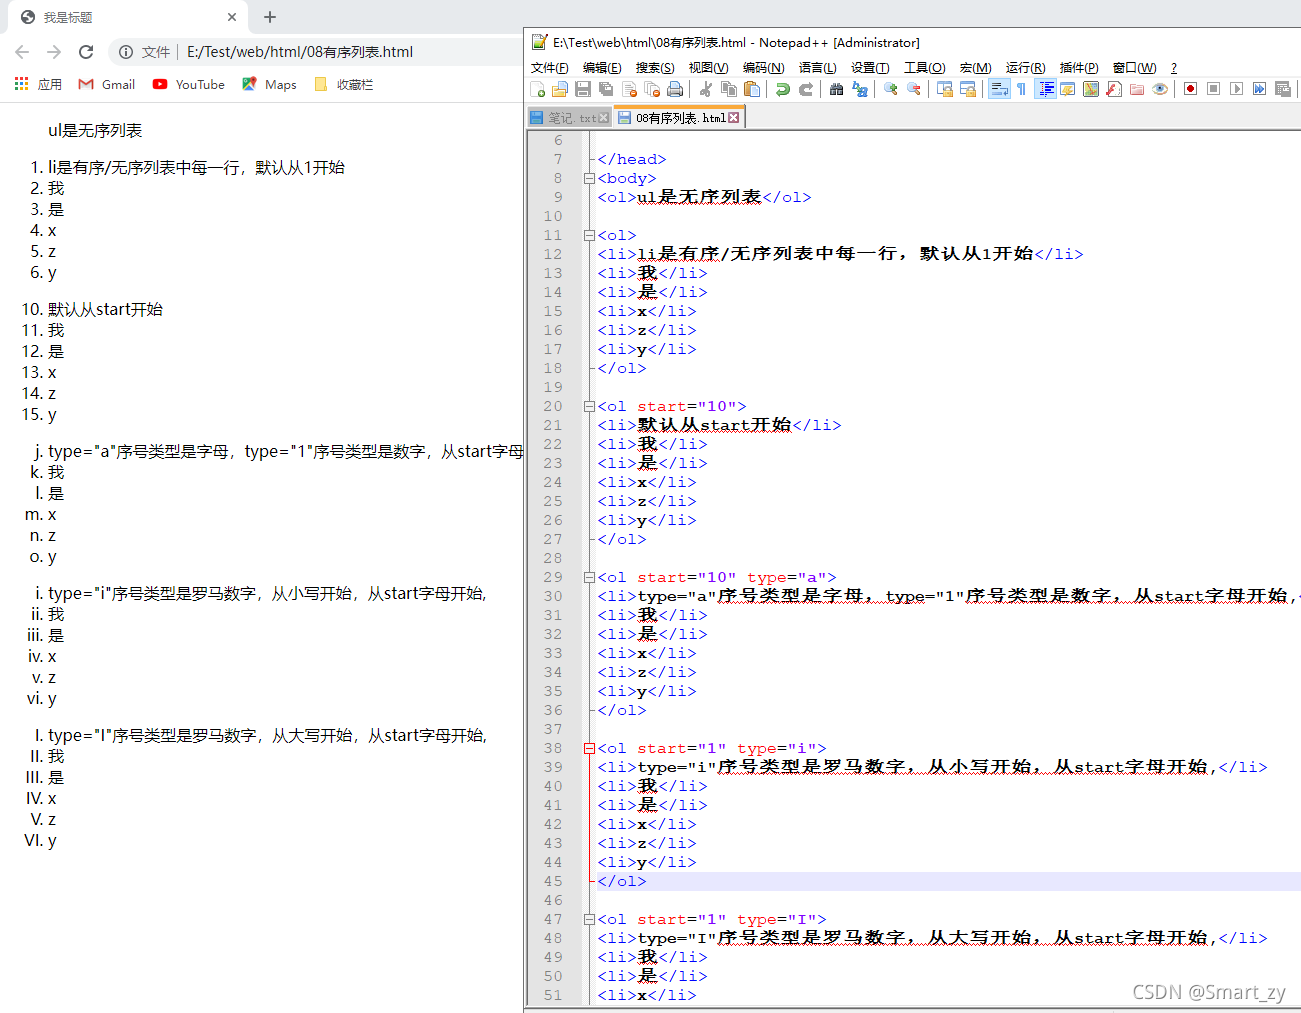Open the 搜索(S) menu

coord(655,67)
